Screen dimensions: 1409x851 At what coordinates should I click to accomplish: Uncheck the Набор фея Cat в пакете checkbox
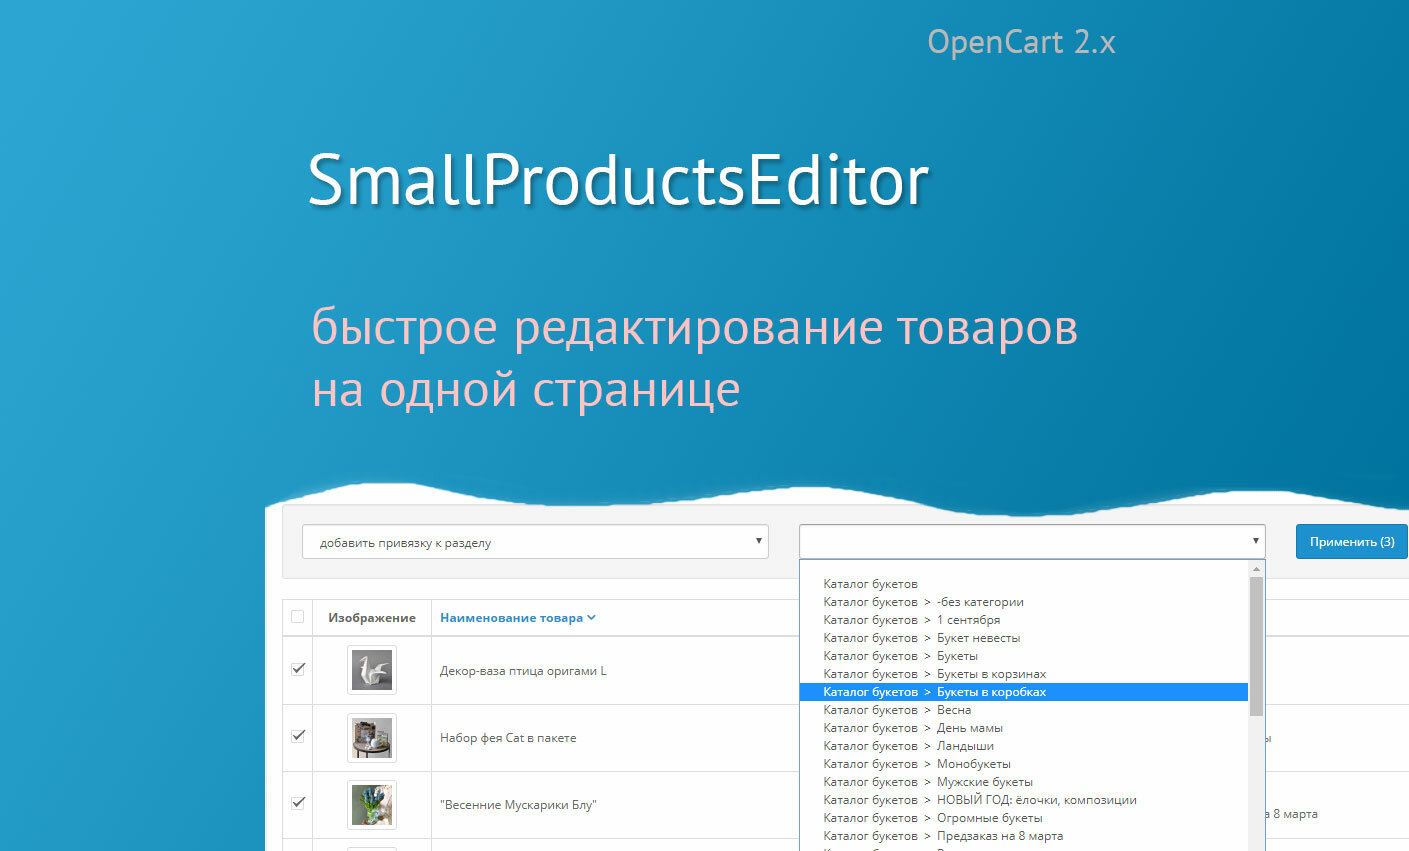coord(297,735)
